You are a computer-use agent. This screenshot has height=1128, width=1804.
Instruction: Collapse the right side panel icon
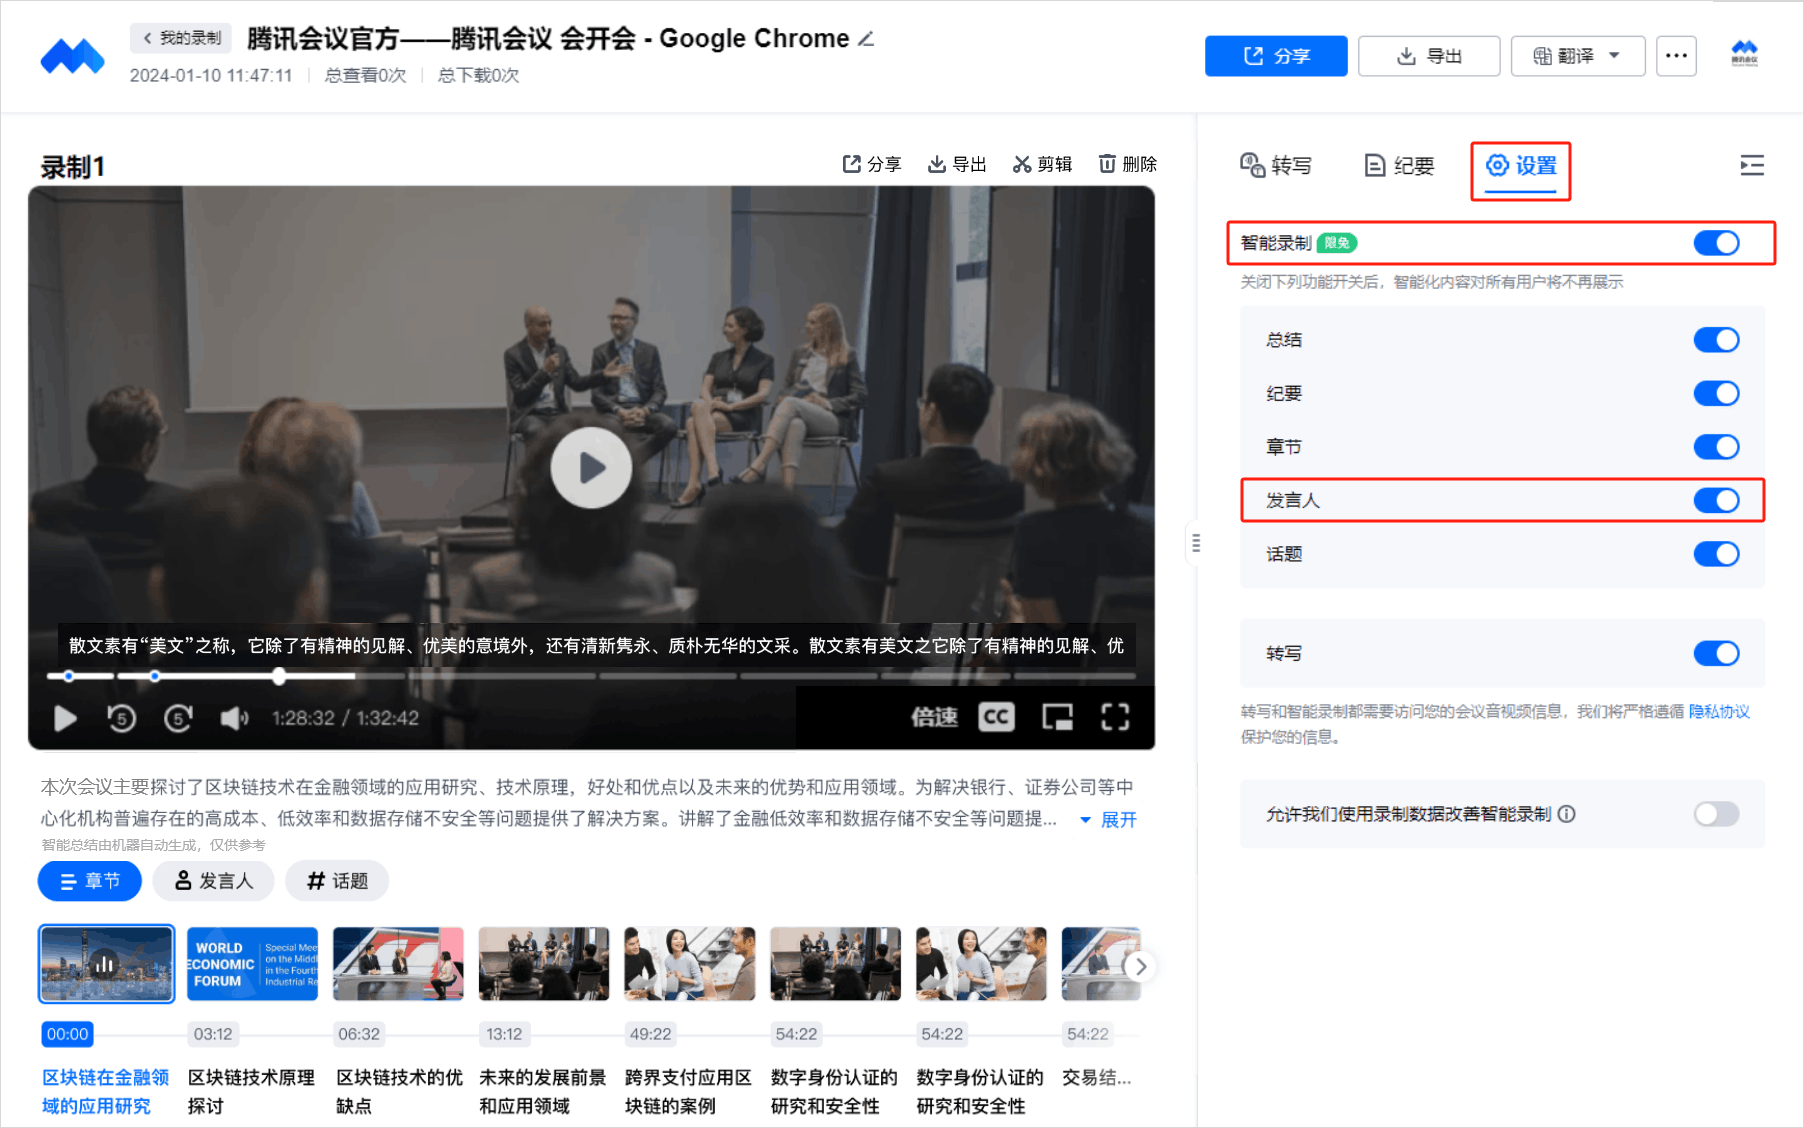1751,165
